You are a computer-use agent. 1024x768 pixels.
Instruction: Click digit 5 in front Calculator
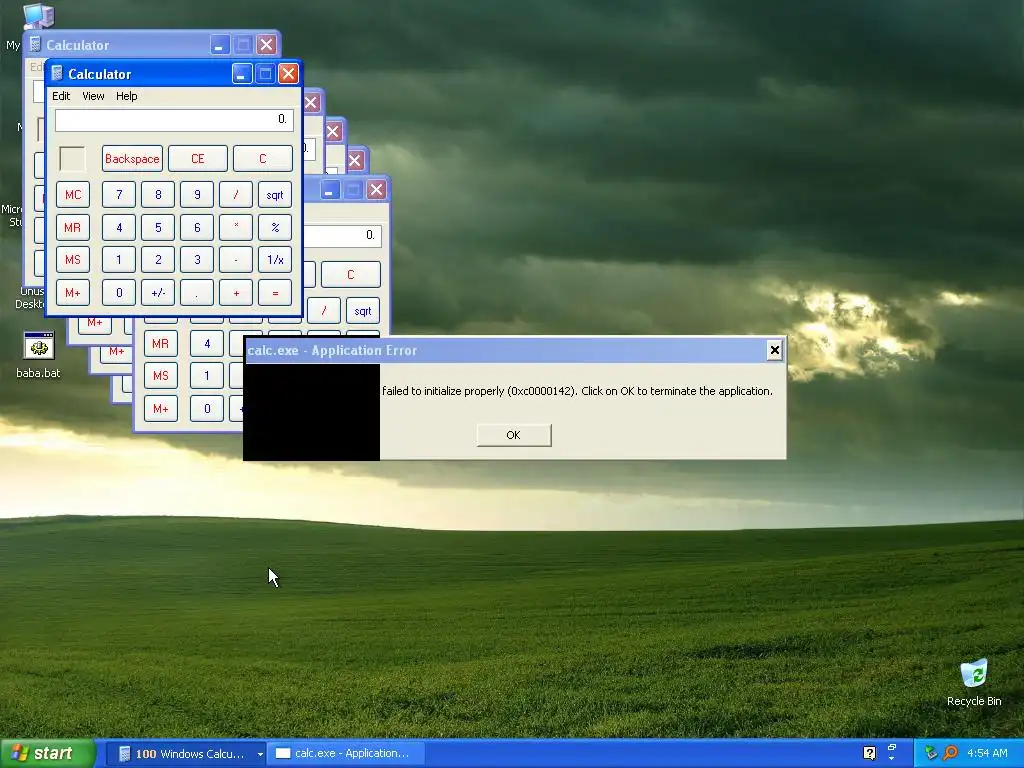click(158, 227)
